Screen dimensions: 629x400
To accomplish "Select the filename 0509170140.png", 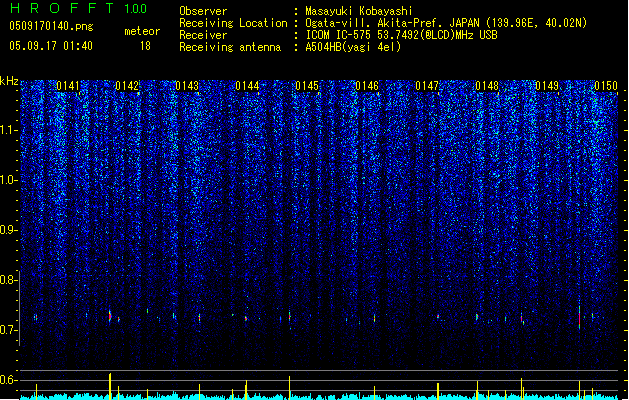I will [x=51, y=26].
